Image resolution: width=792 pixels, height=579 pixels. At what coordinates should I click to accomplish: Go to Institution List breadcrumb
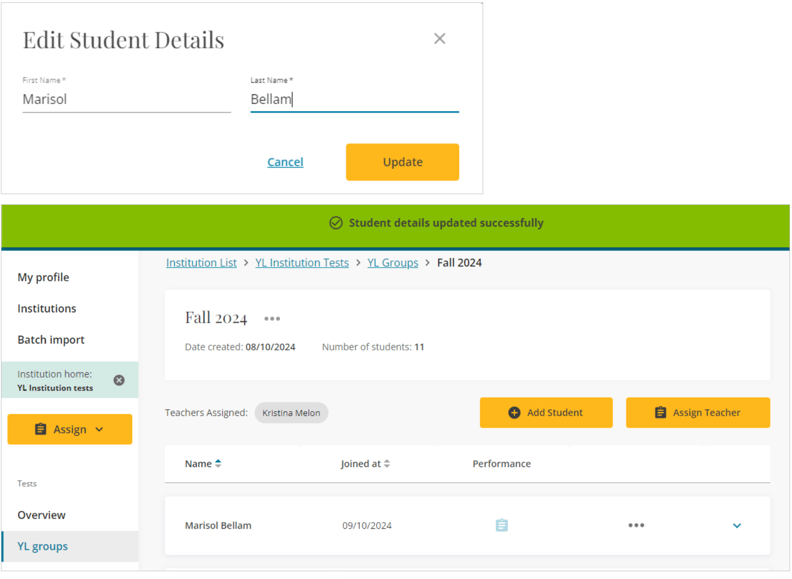click(201, 263)
